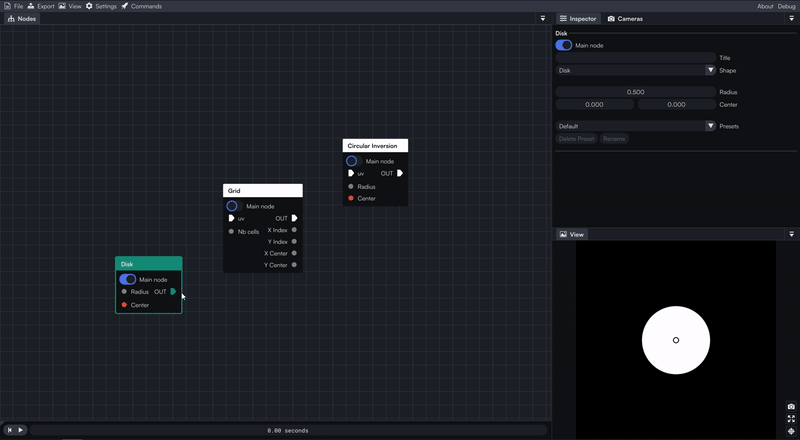The image size is (800, 440).
Task: Open the Commands menu
Action: (x=141, y=6)
